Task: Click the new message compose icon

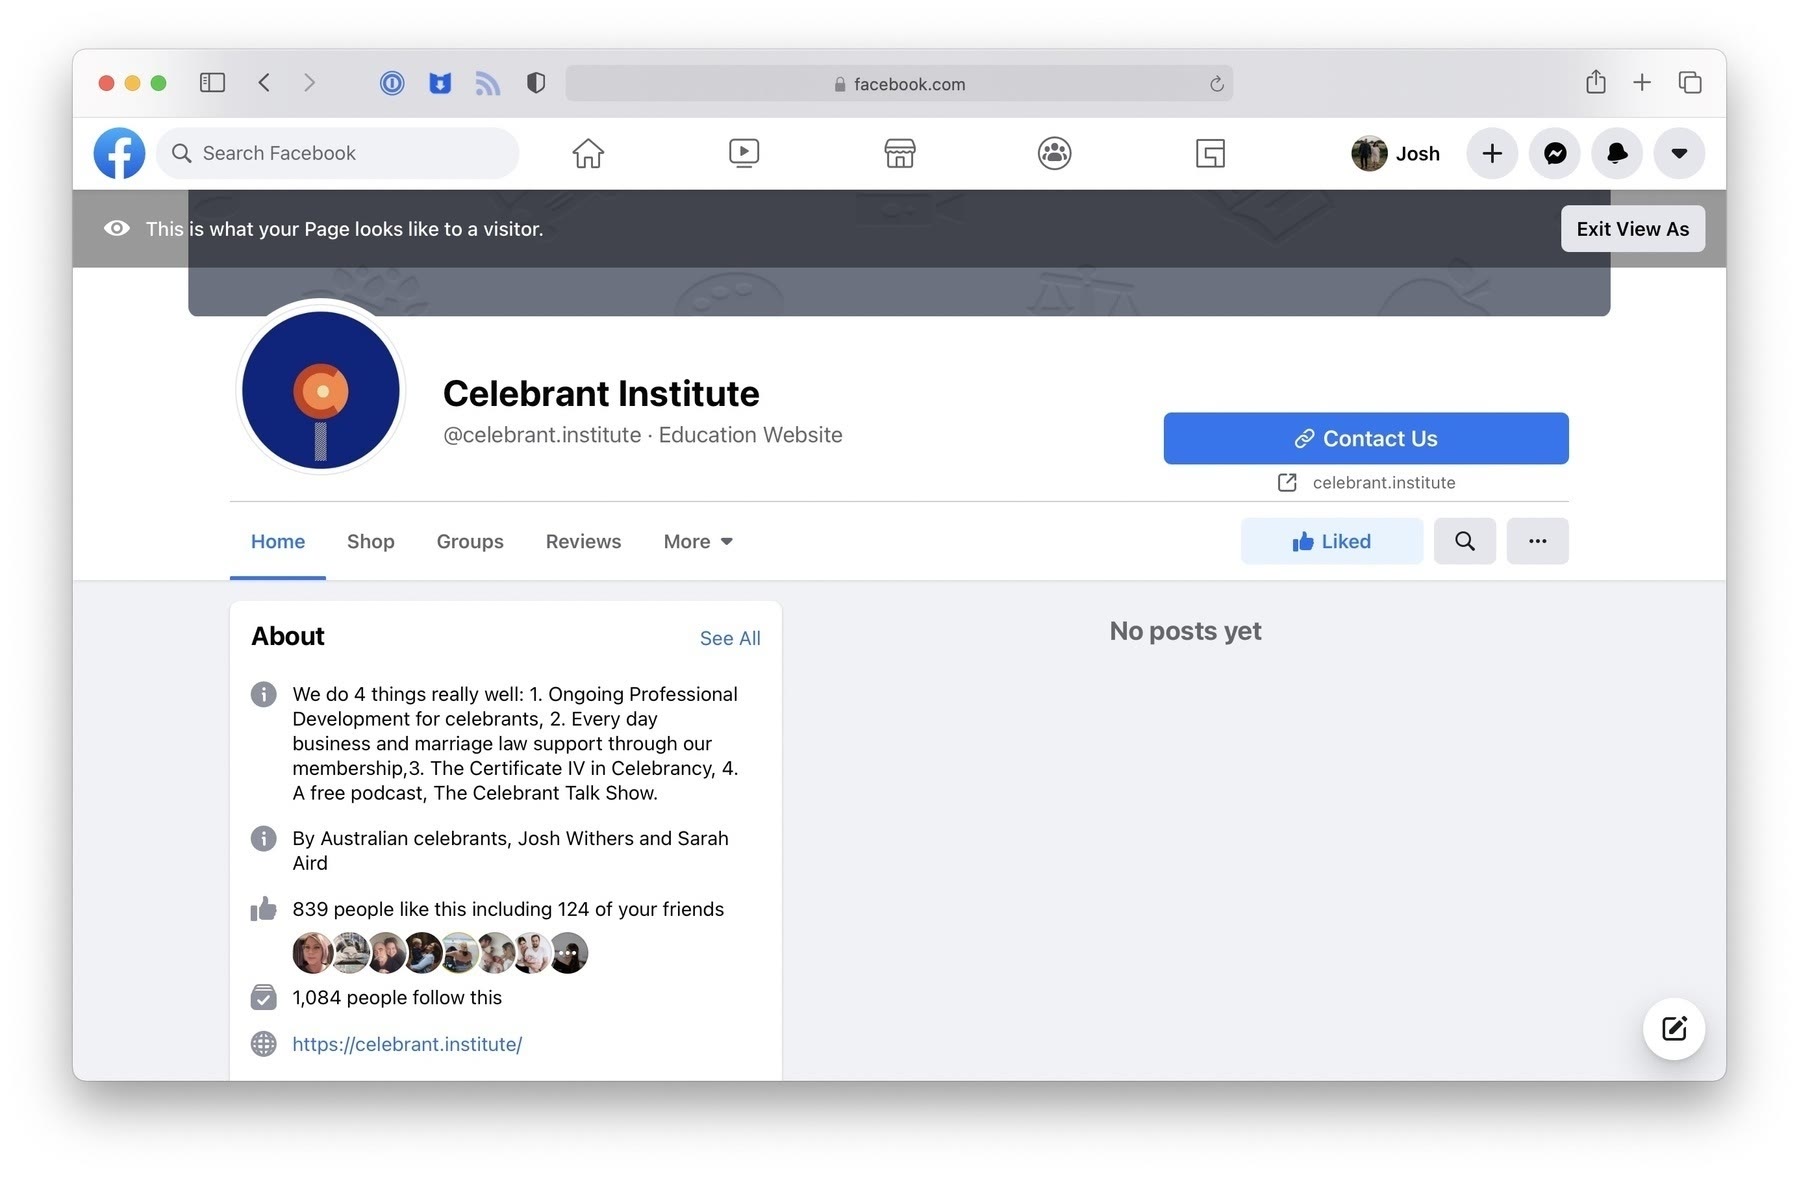Action: [x=1673, y=1028]
